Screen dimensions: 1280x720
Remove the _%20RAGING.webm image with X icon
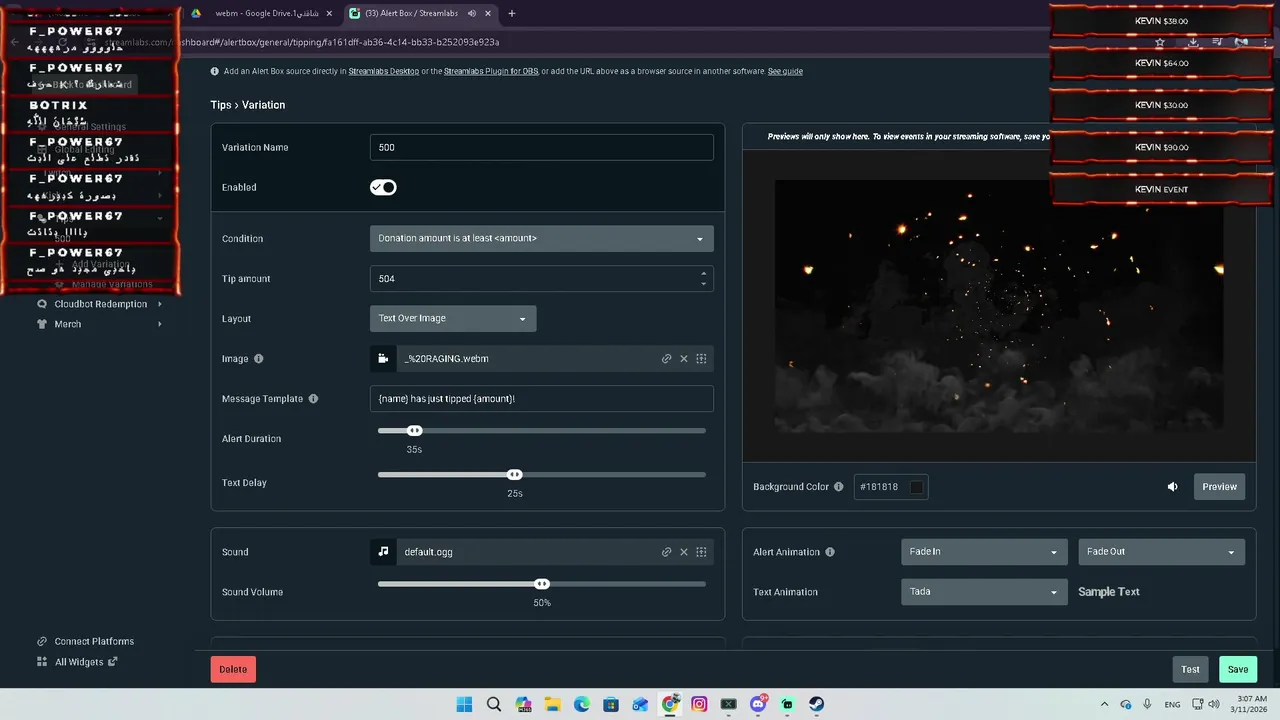pyautogui.click(x=684, y=359)
